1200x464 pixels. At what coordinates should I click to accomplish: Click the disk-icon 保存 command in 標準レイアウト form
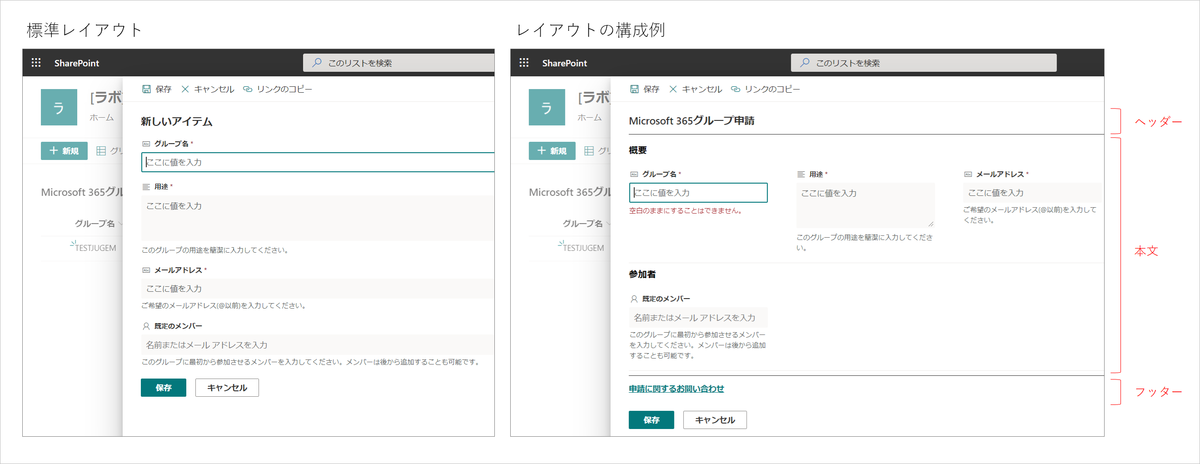tap(156, 89)
